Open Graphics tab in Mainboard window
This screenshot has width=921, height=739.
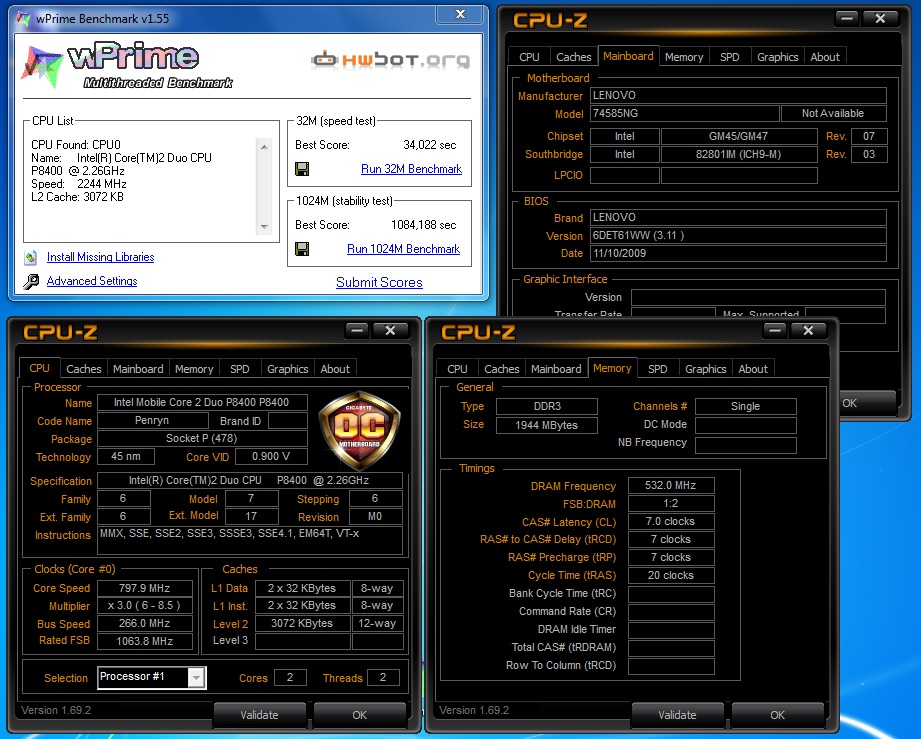coord(777,57)
